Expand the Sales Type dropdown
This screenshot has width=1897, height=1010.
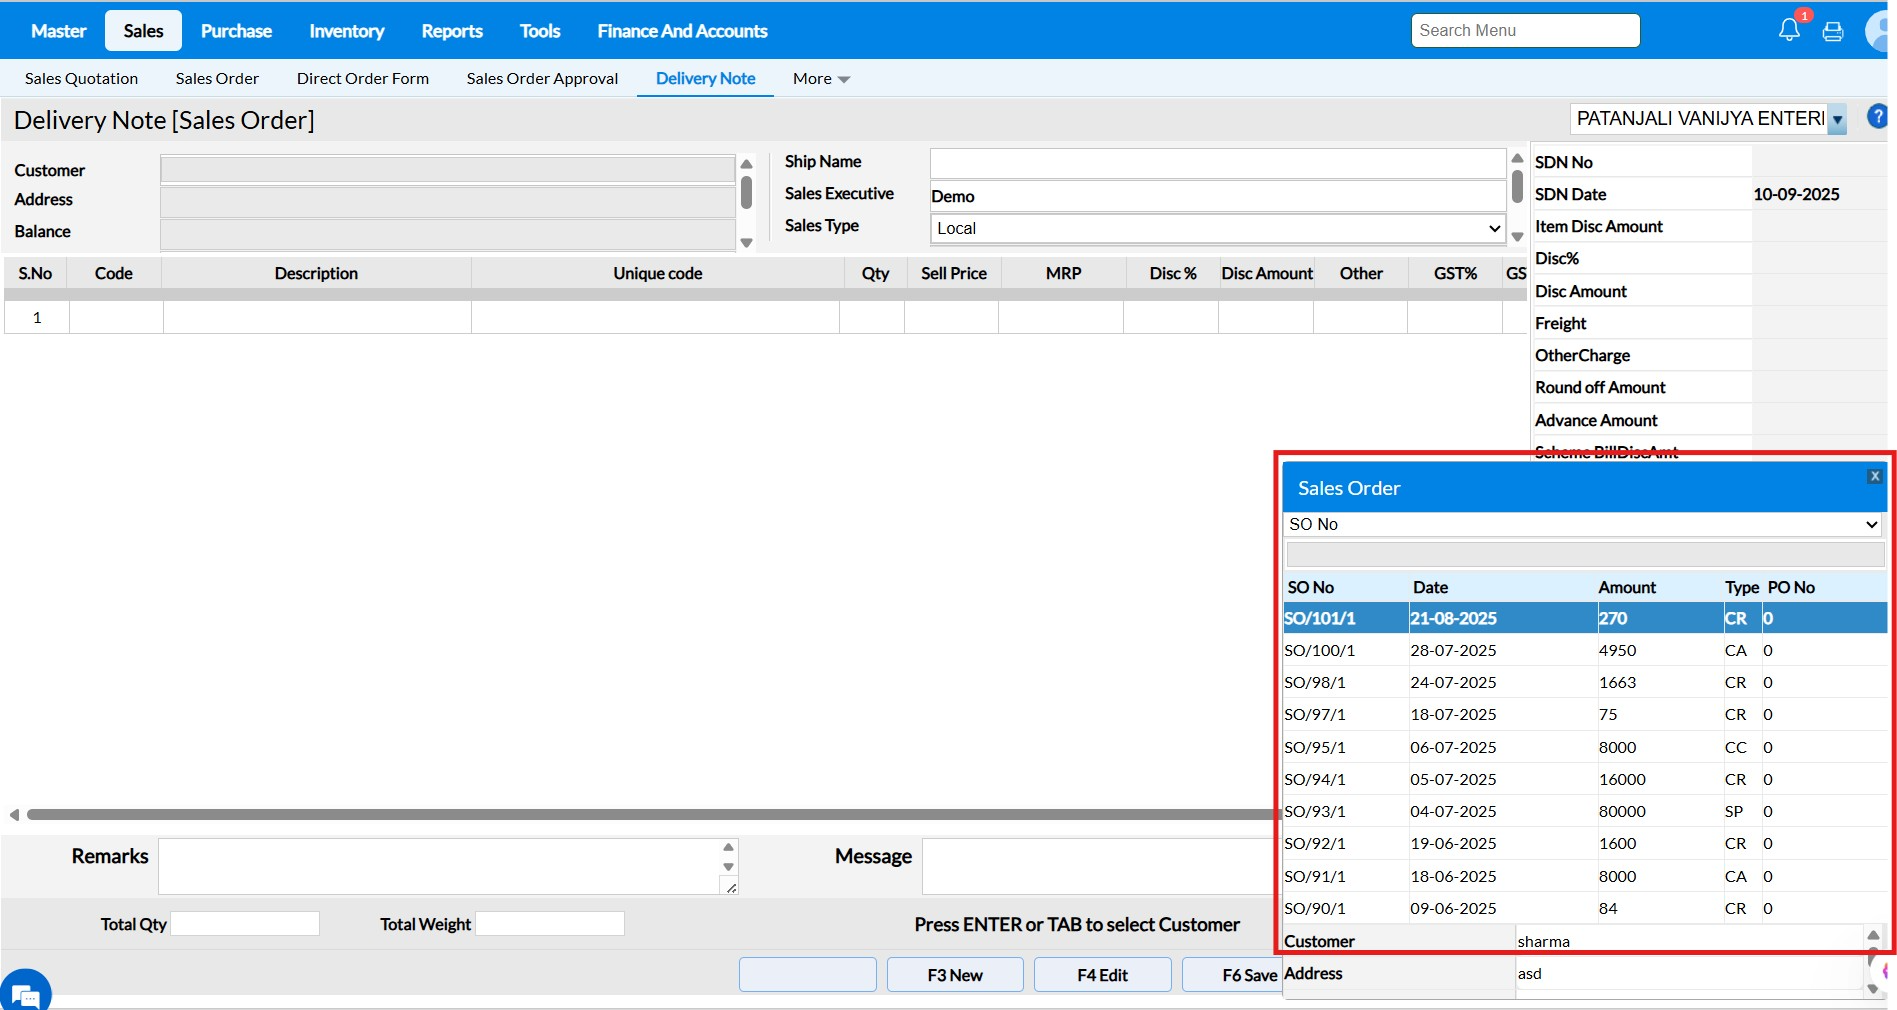tap(1217, 228)
